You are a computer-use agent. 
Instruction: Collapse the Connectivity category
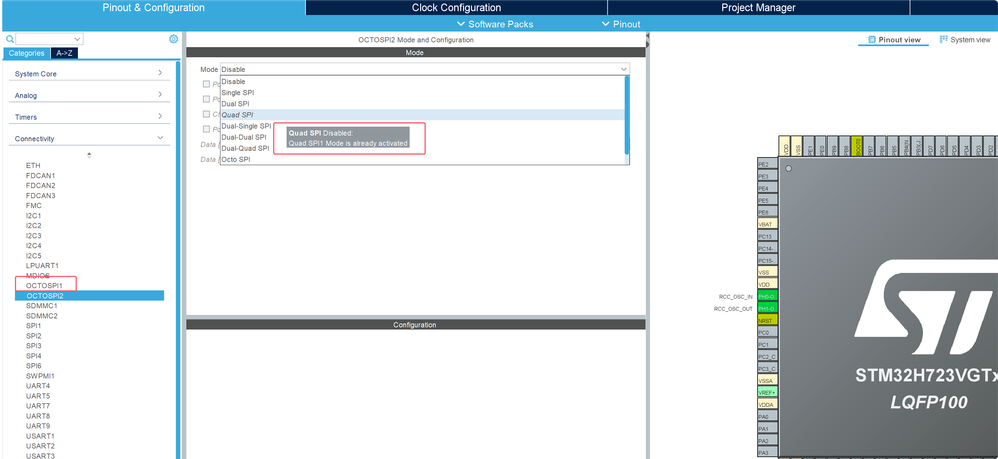89,139
